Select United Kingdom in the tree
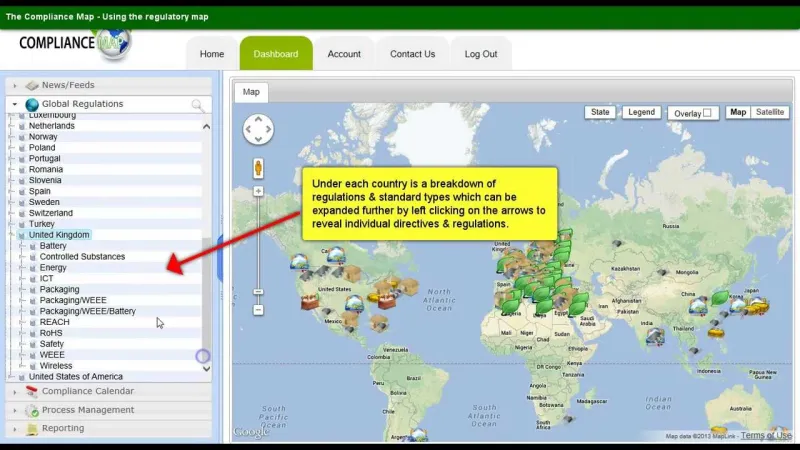This screenshot has width=800, height=450. point(59,235)
